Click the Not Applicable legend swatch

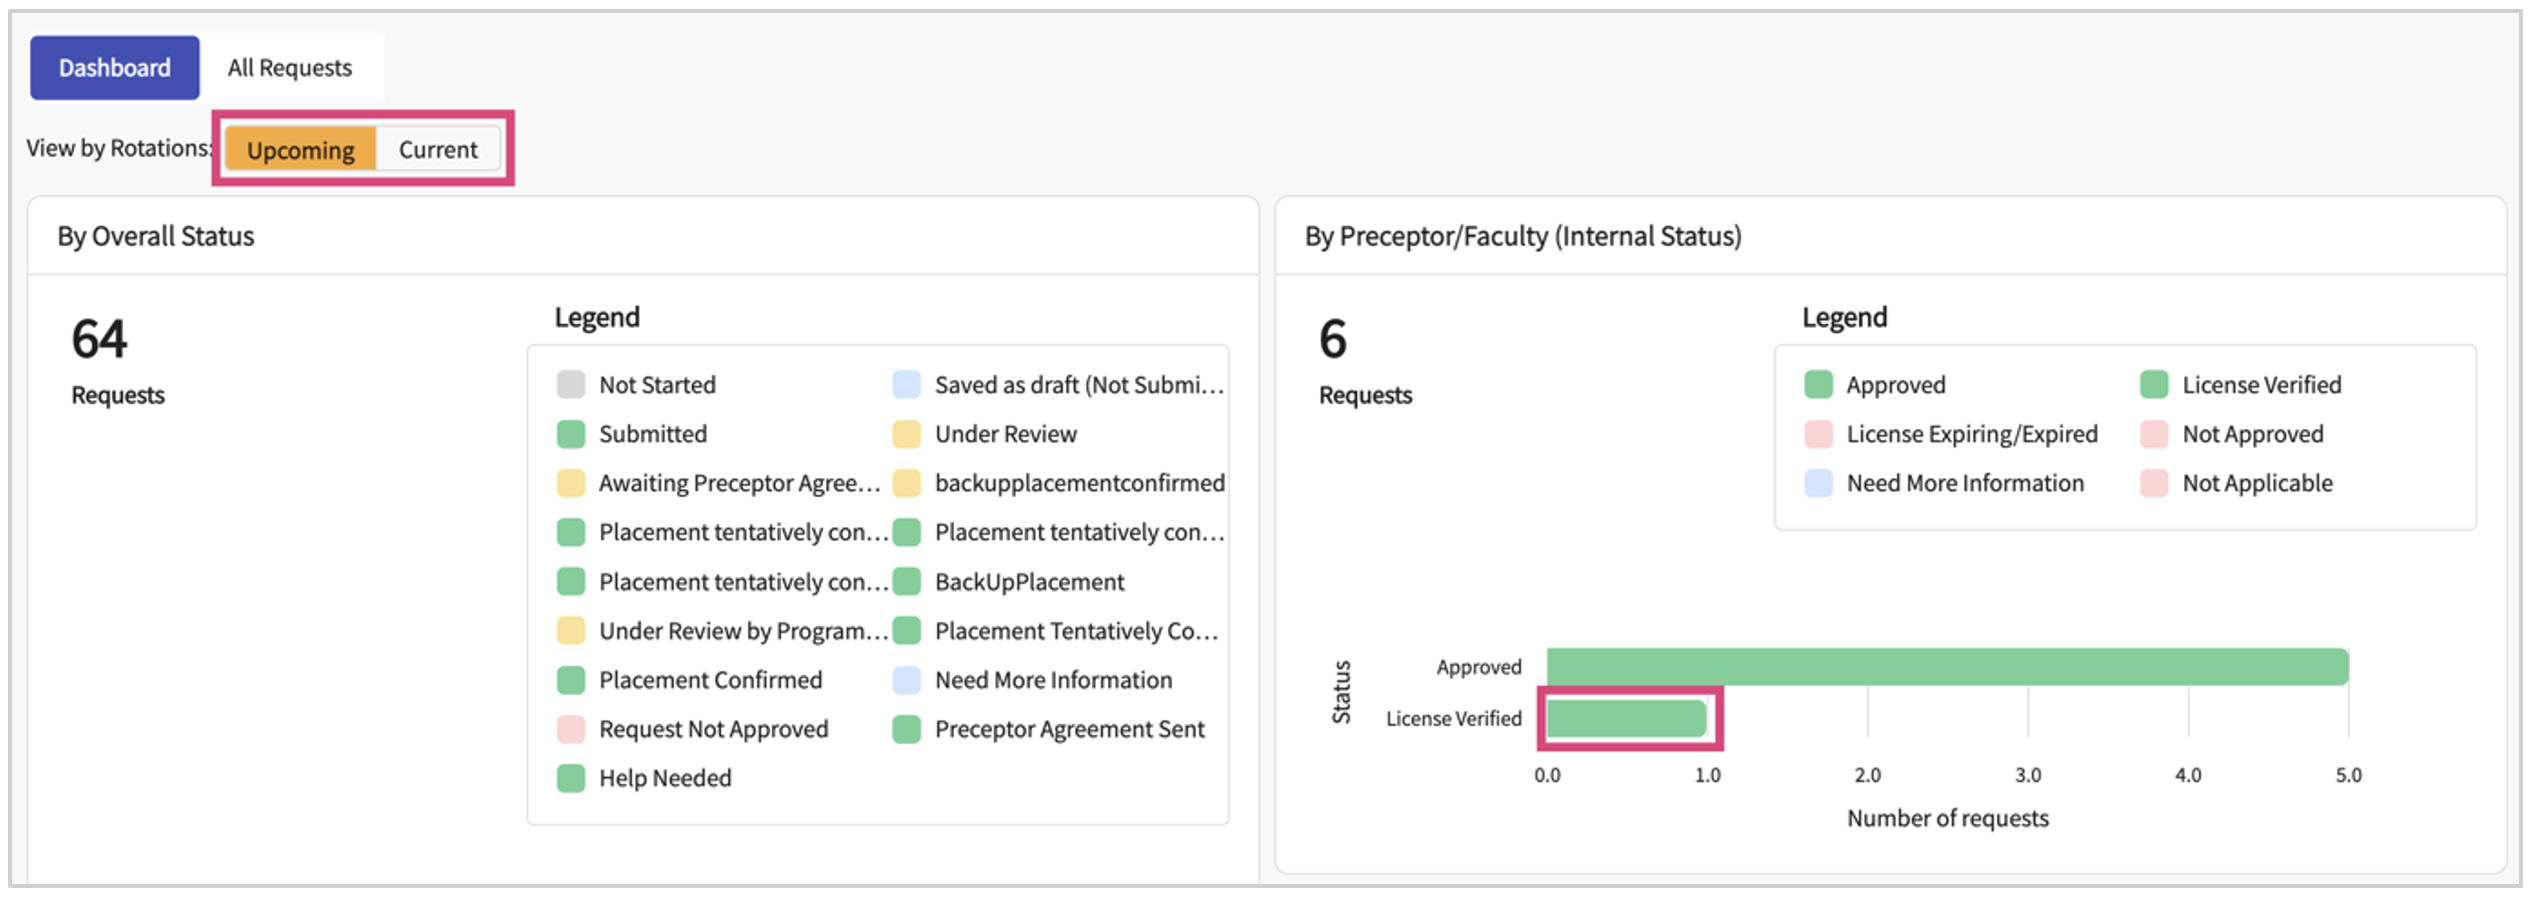pyautogui.click(x=2154, y=483)
